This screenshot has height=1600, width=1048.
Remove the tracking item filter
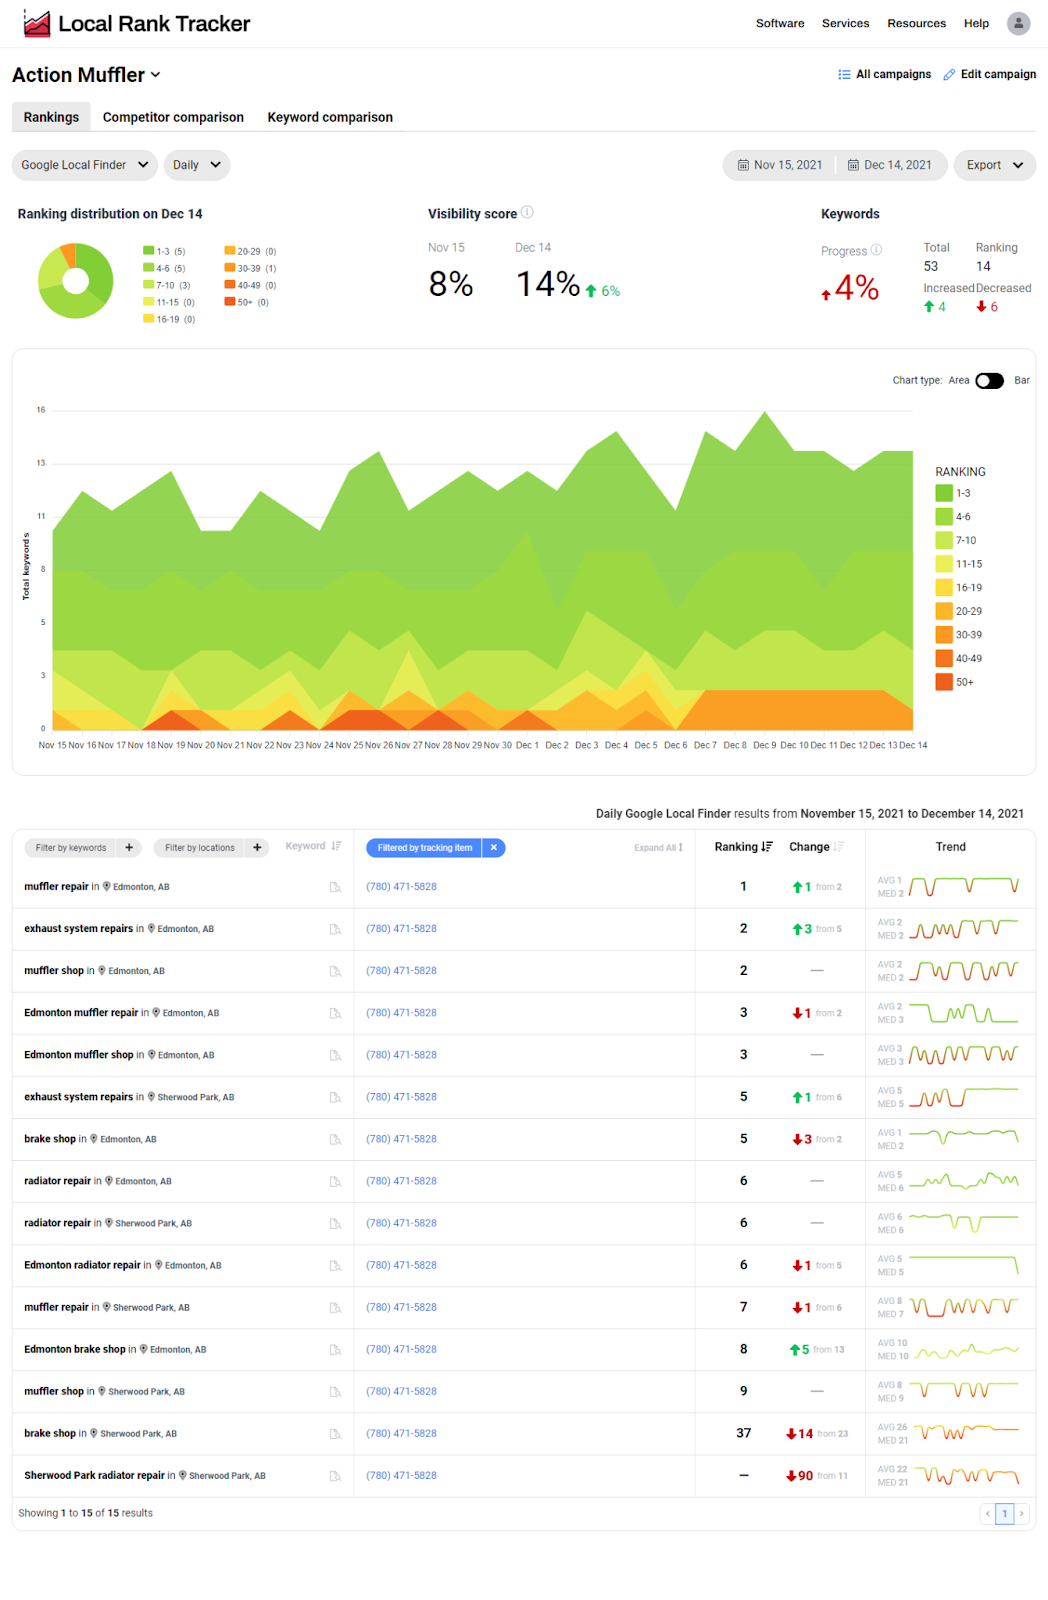click(x=493, y=848)
